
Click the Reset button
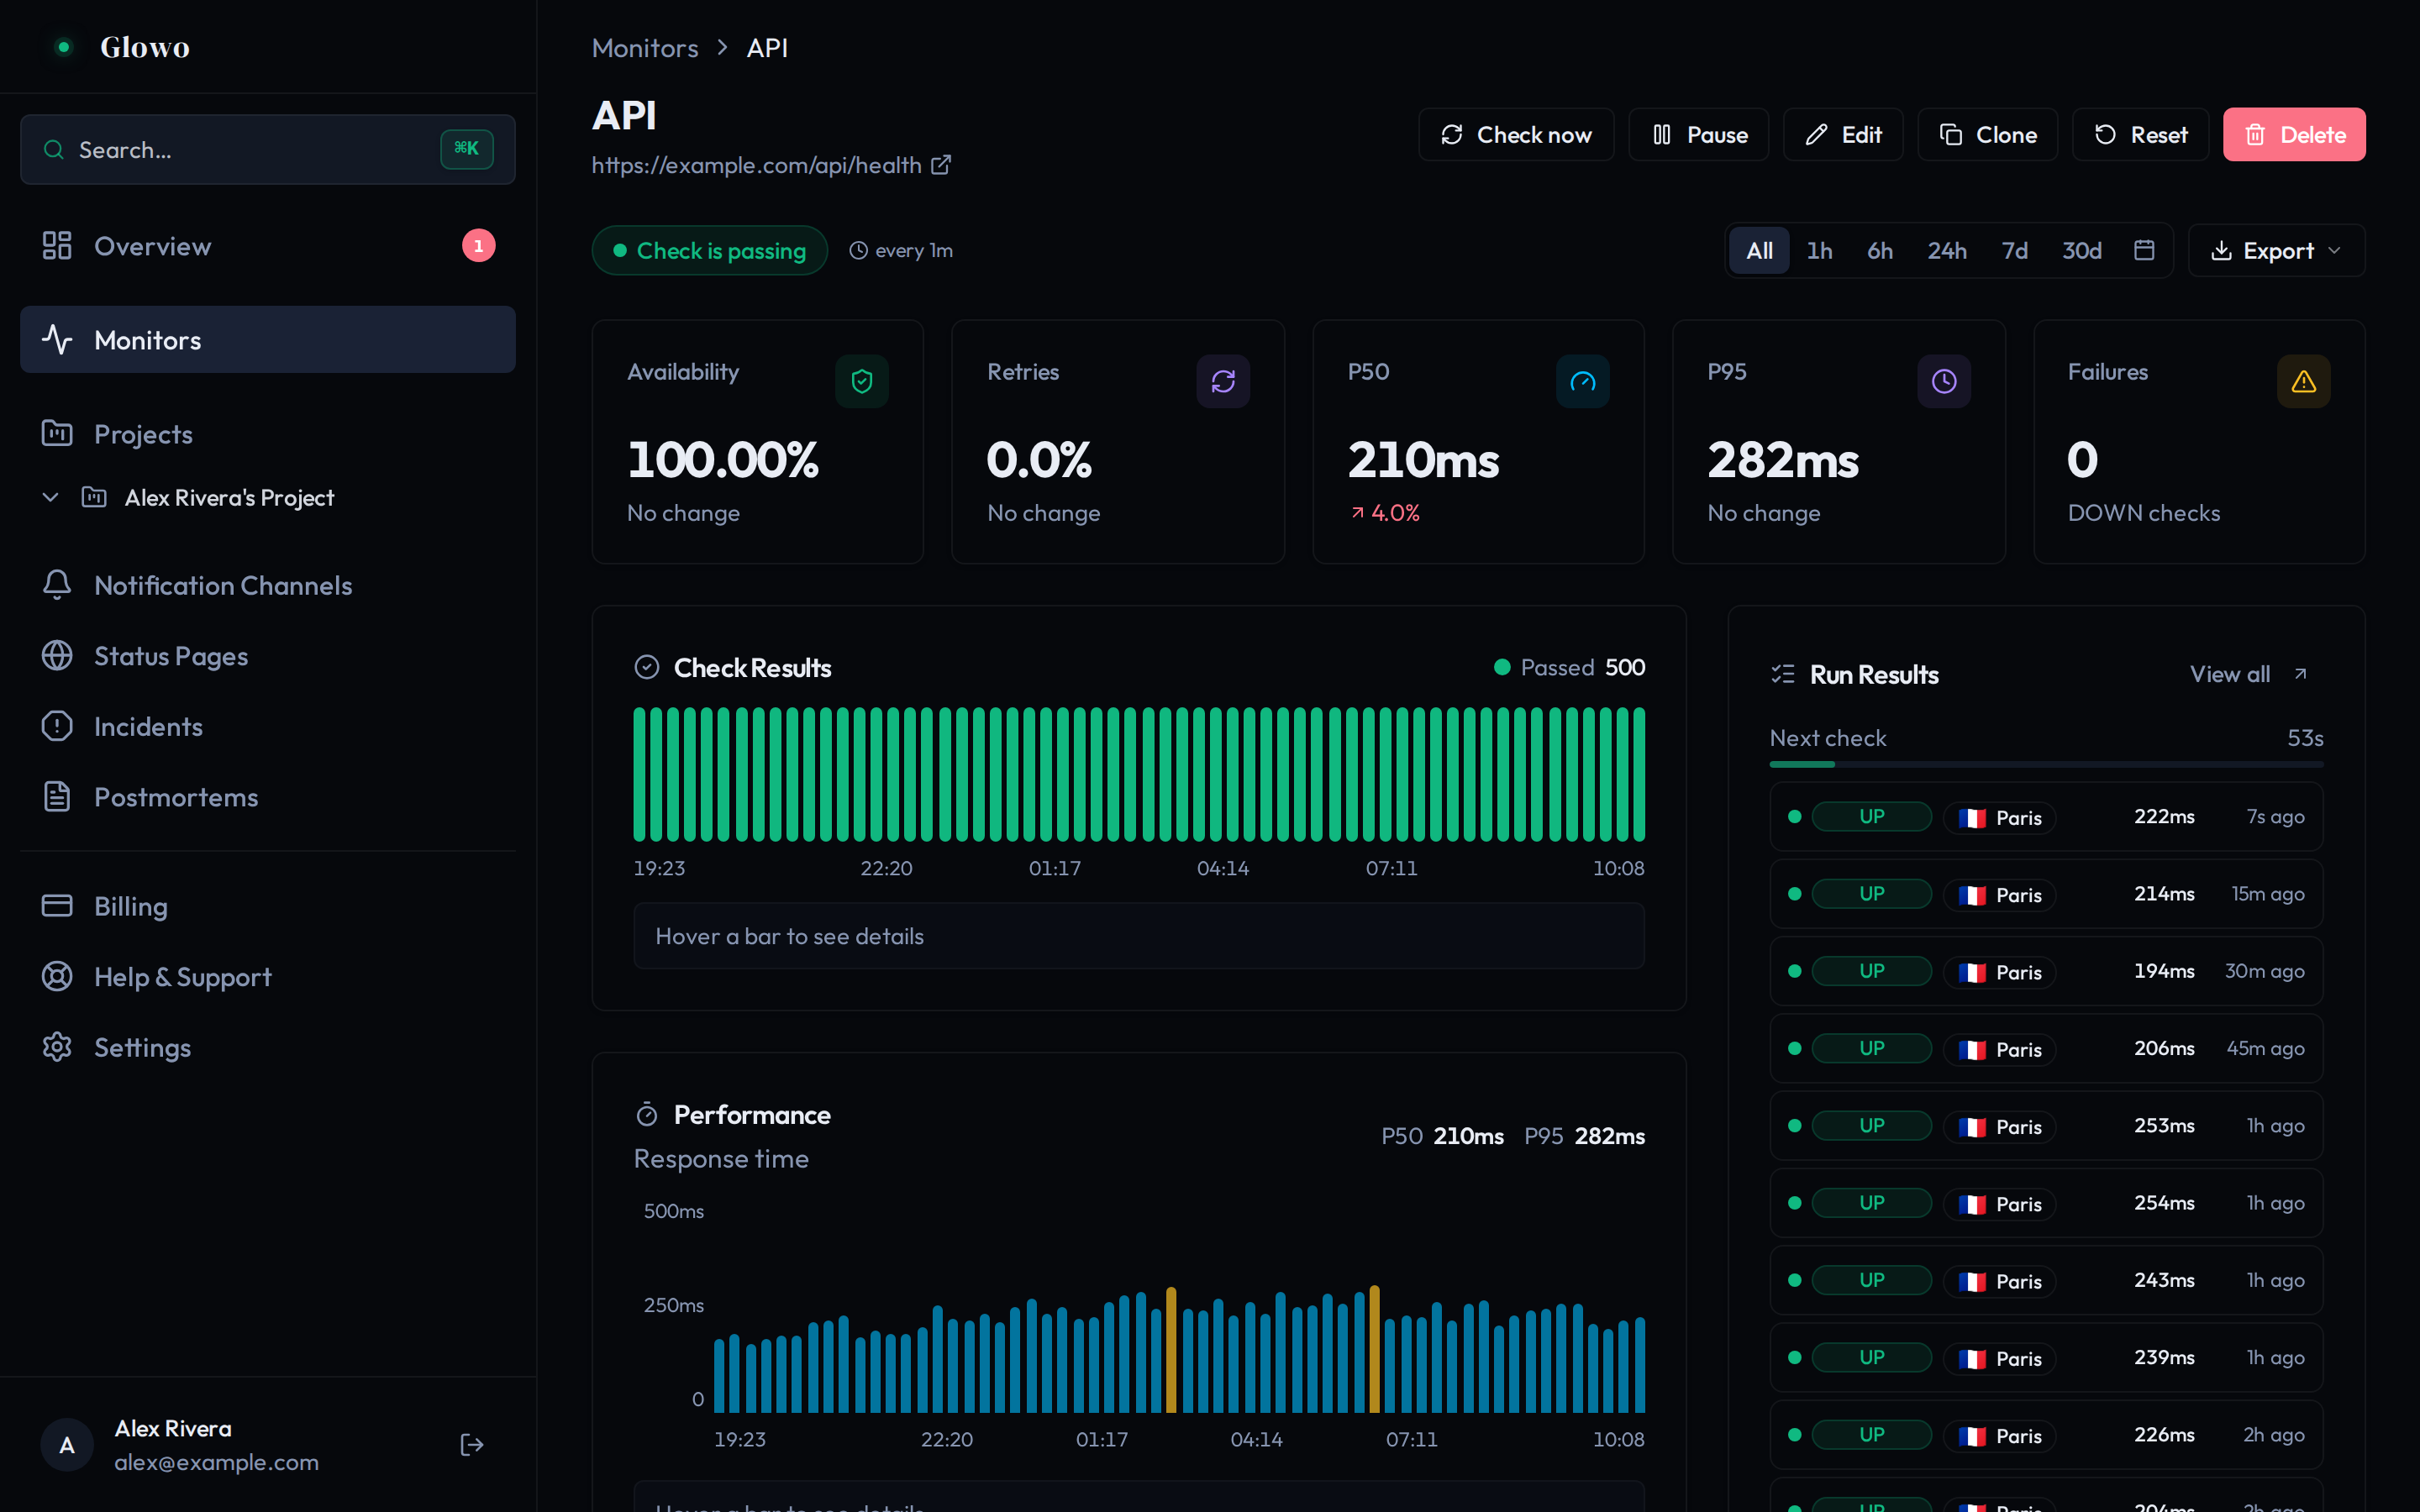pyautogui.click(x=2141, y=134)
